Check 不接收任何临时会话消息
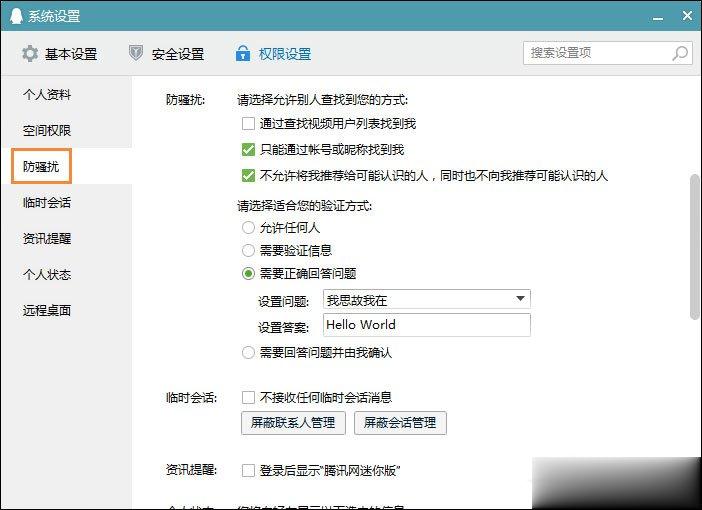 pos(248,397)
